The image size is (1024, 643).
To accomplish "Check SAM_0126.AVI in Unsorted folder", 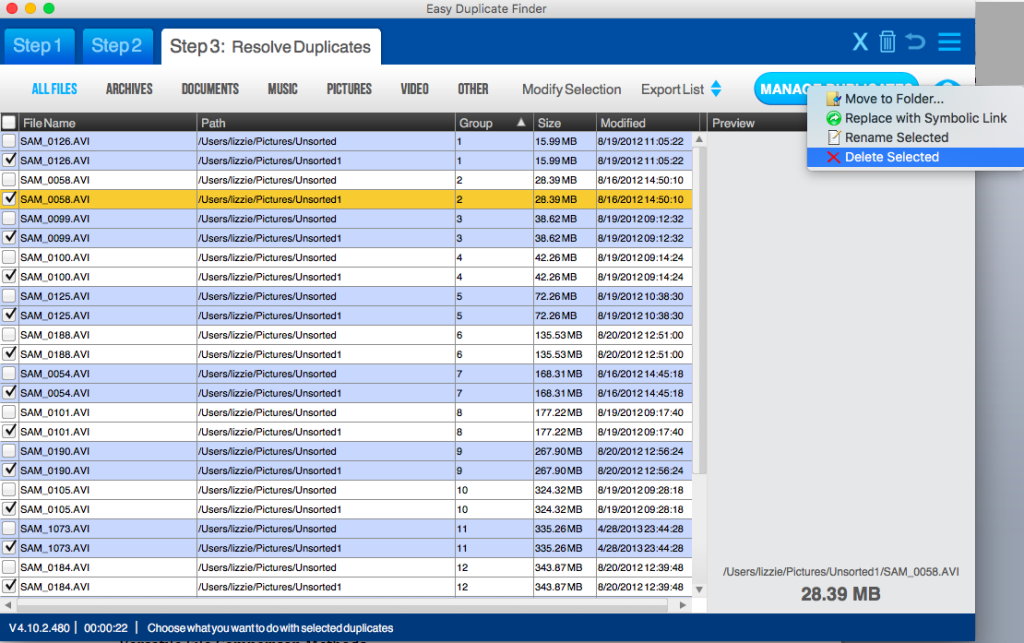I will tap(9, 141).
